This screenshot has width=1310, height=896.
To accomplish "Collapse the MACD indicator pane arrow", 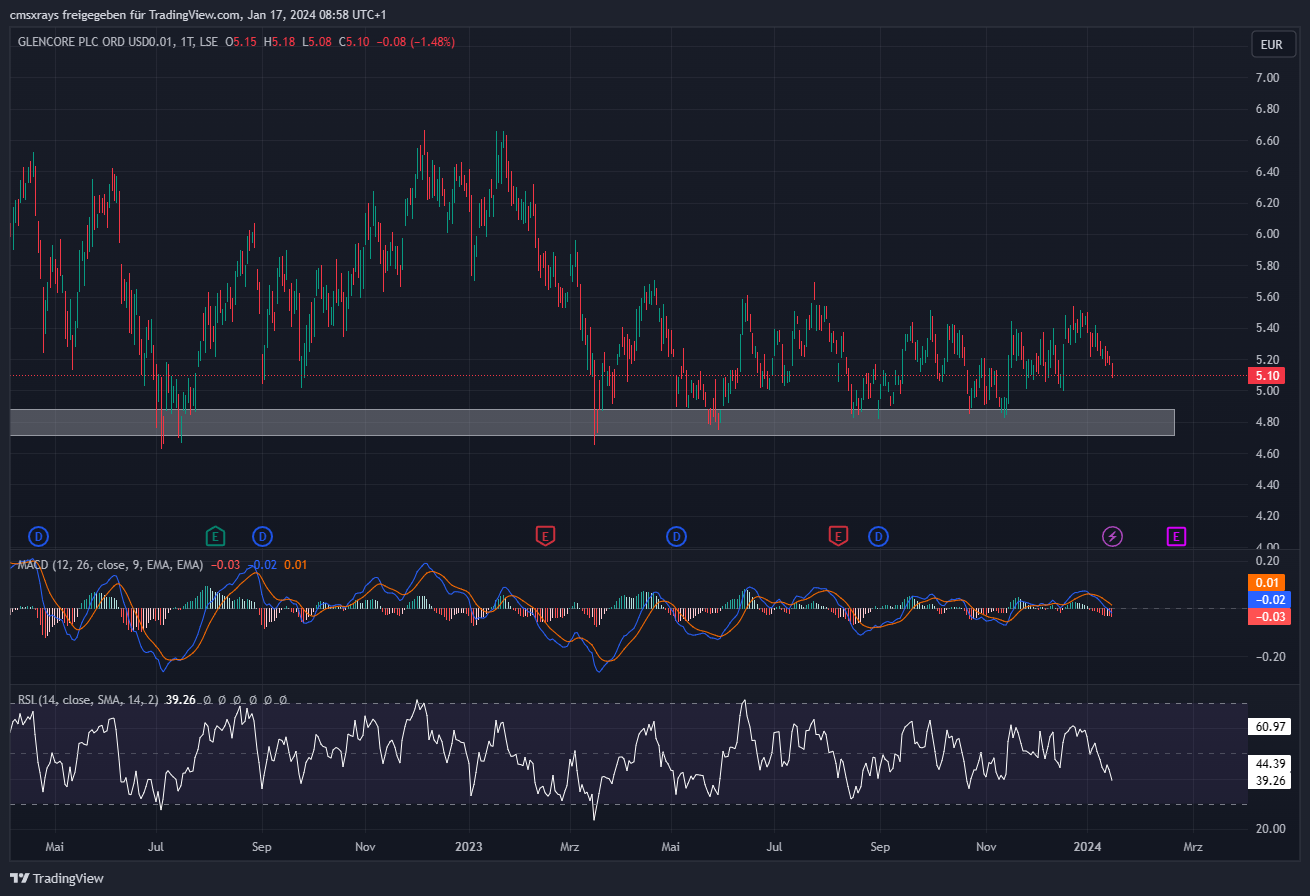I will pyautogui.click(x=10, y=563).
